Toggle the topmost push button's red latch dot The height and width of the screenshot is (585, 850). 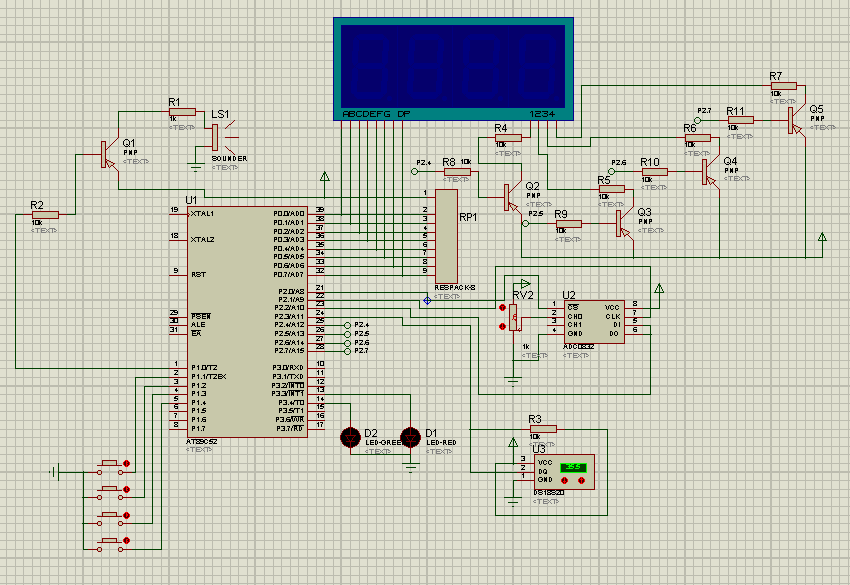(x=127, y=462)
